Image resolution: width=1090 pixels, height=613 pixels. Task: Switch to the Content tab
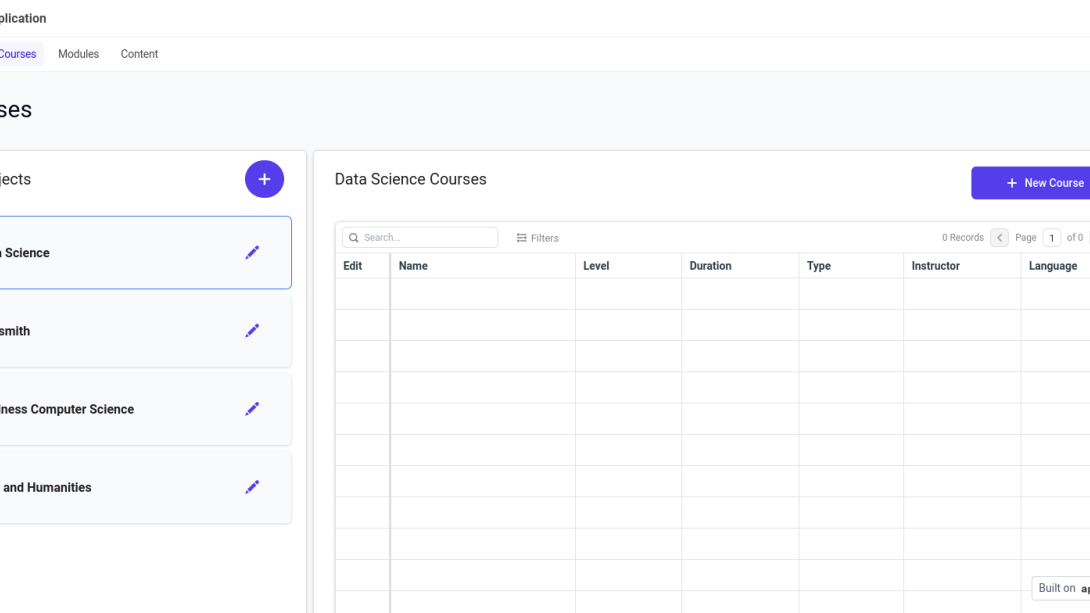pos(139,54)
